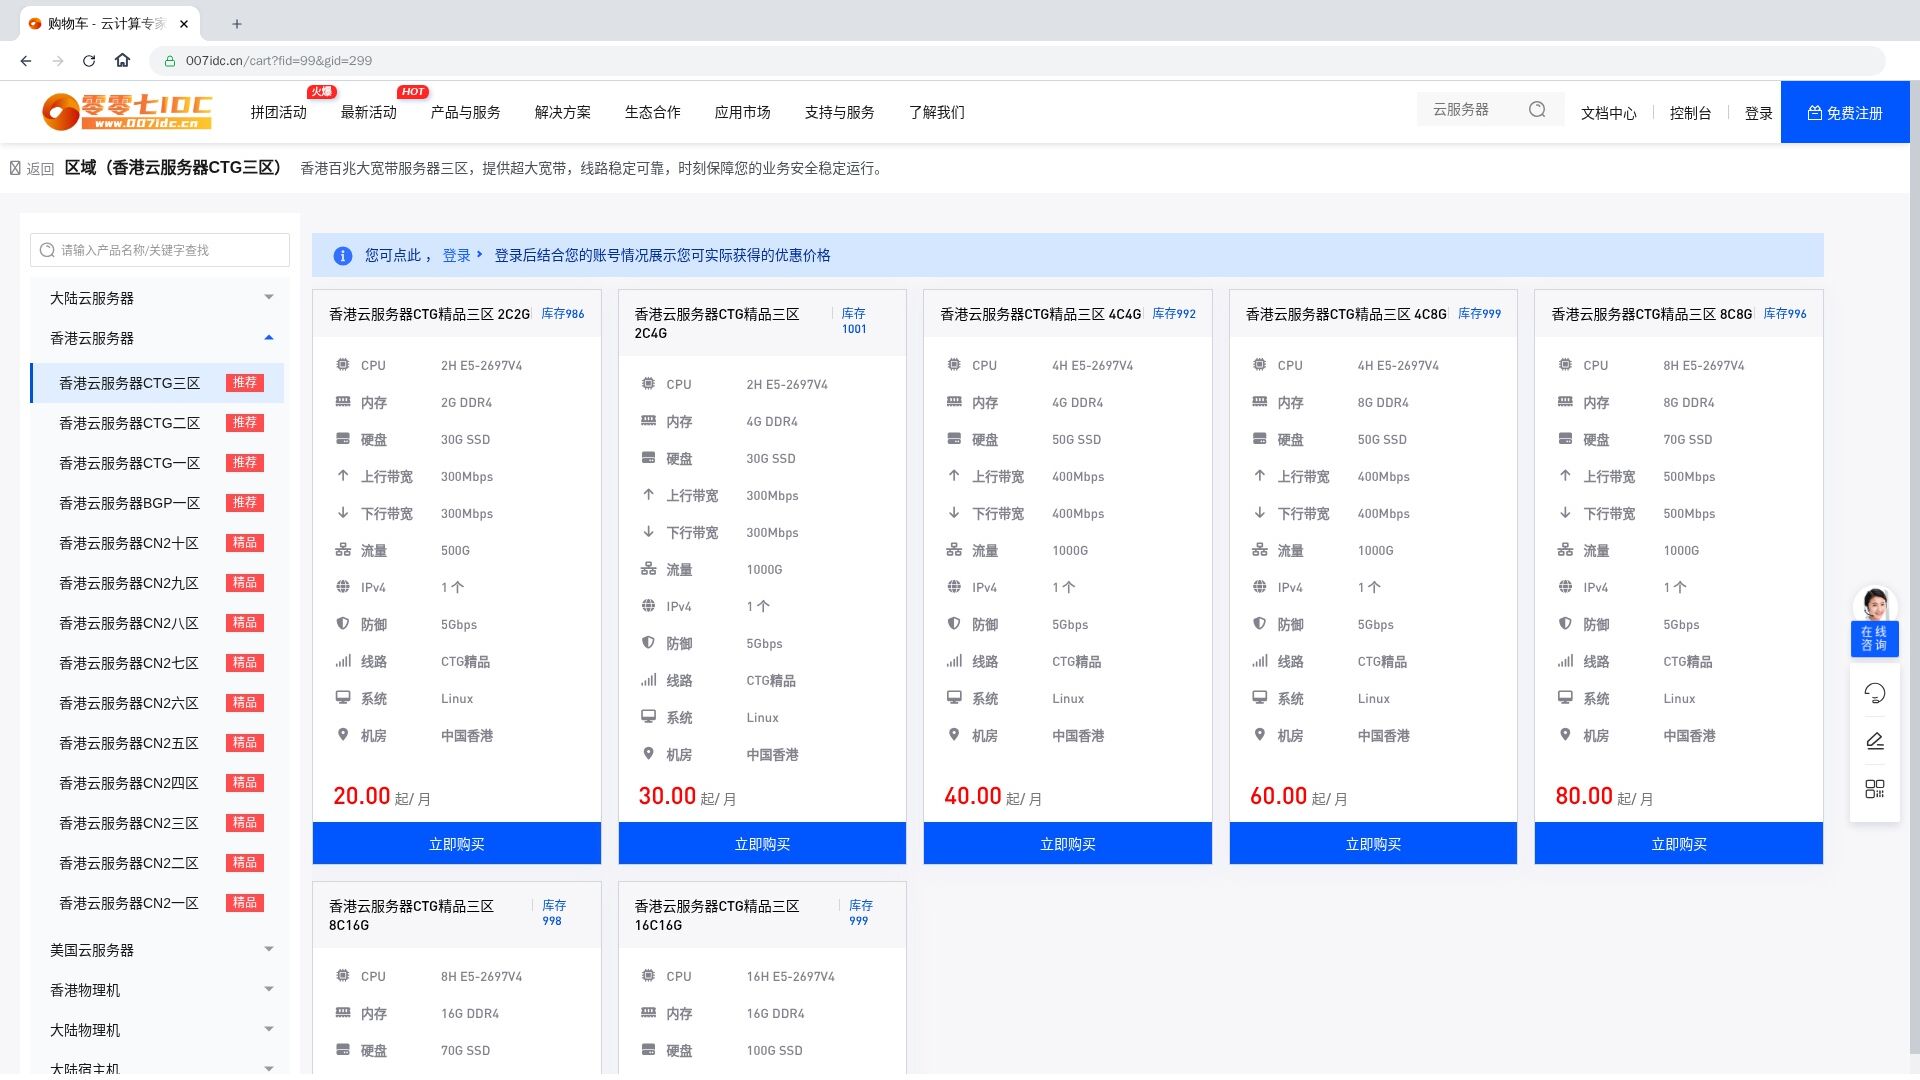
Task: Open the 生态合作 menu
Action: [x=653, y=112]
